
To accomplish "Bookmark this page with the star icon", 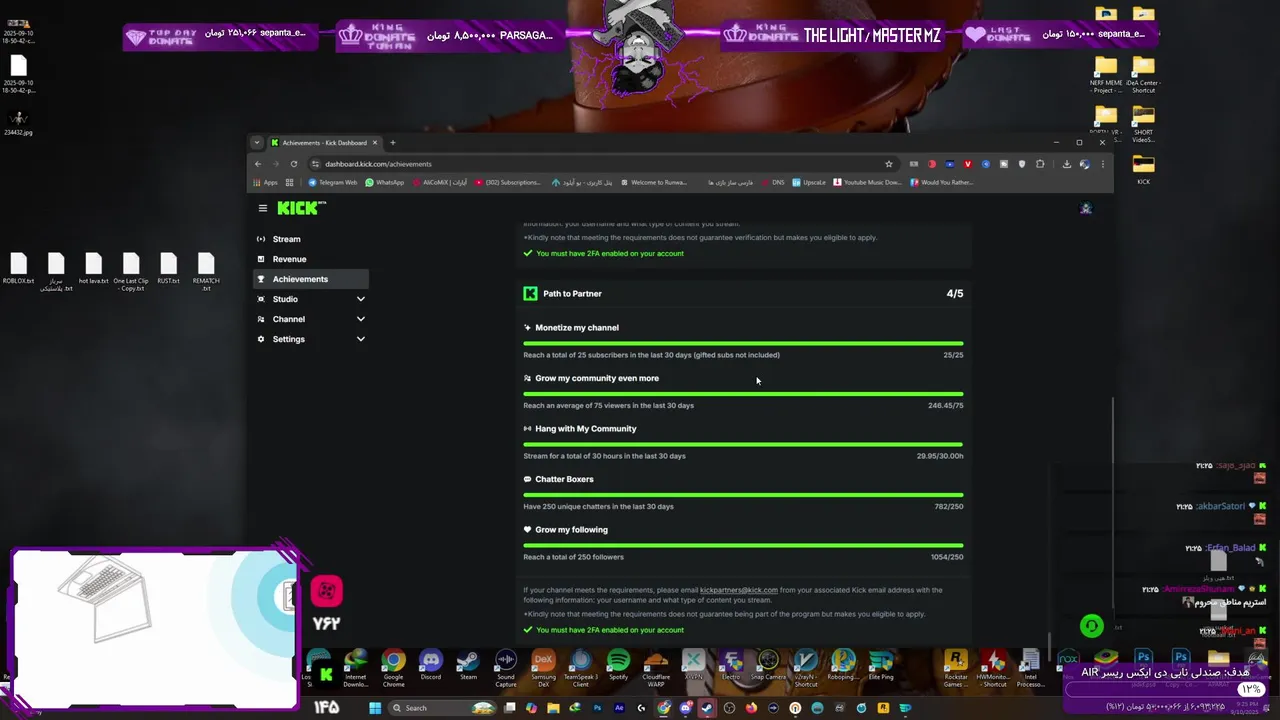I will tap(888, 164).
